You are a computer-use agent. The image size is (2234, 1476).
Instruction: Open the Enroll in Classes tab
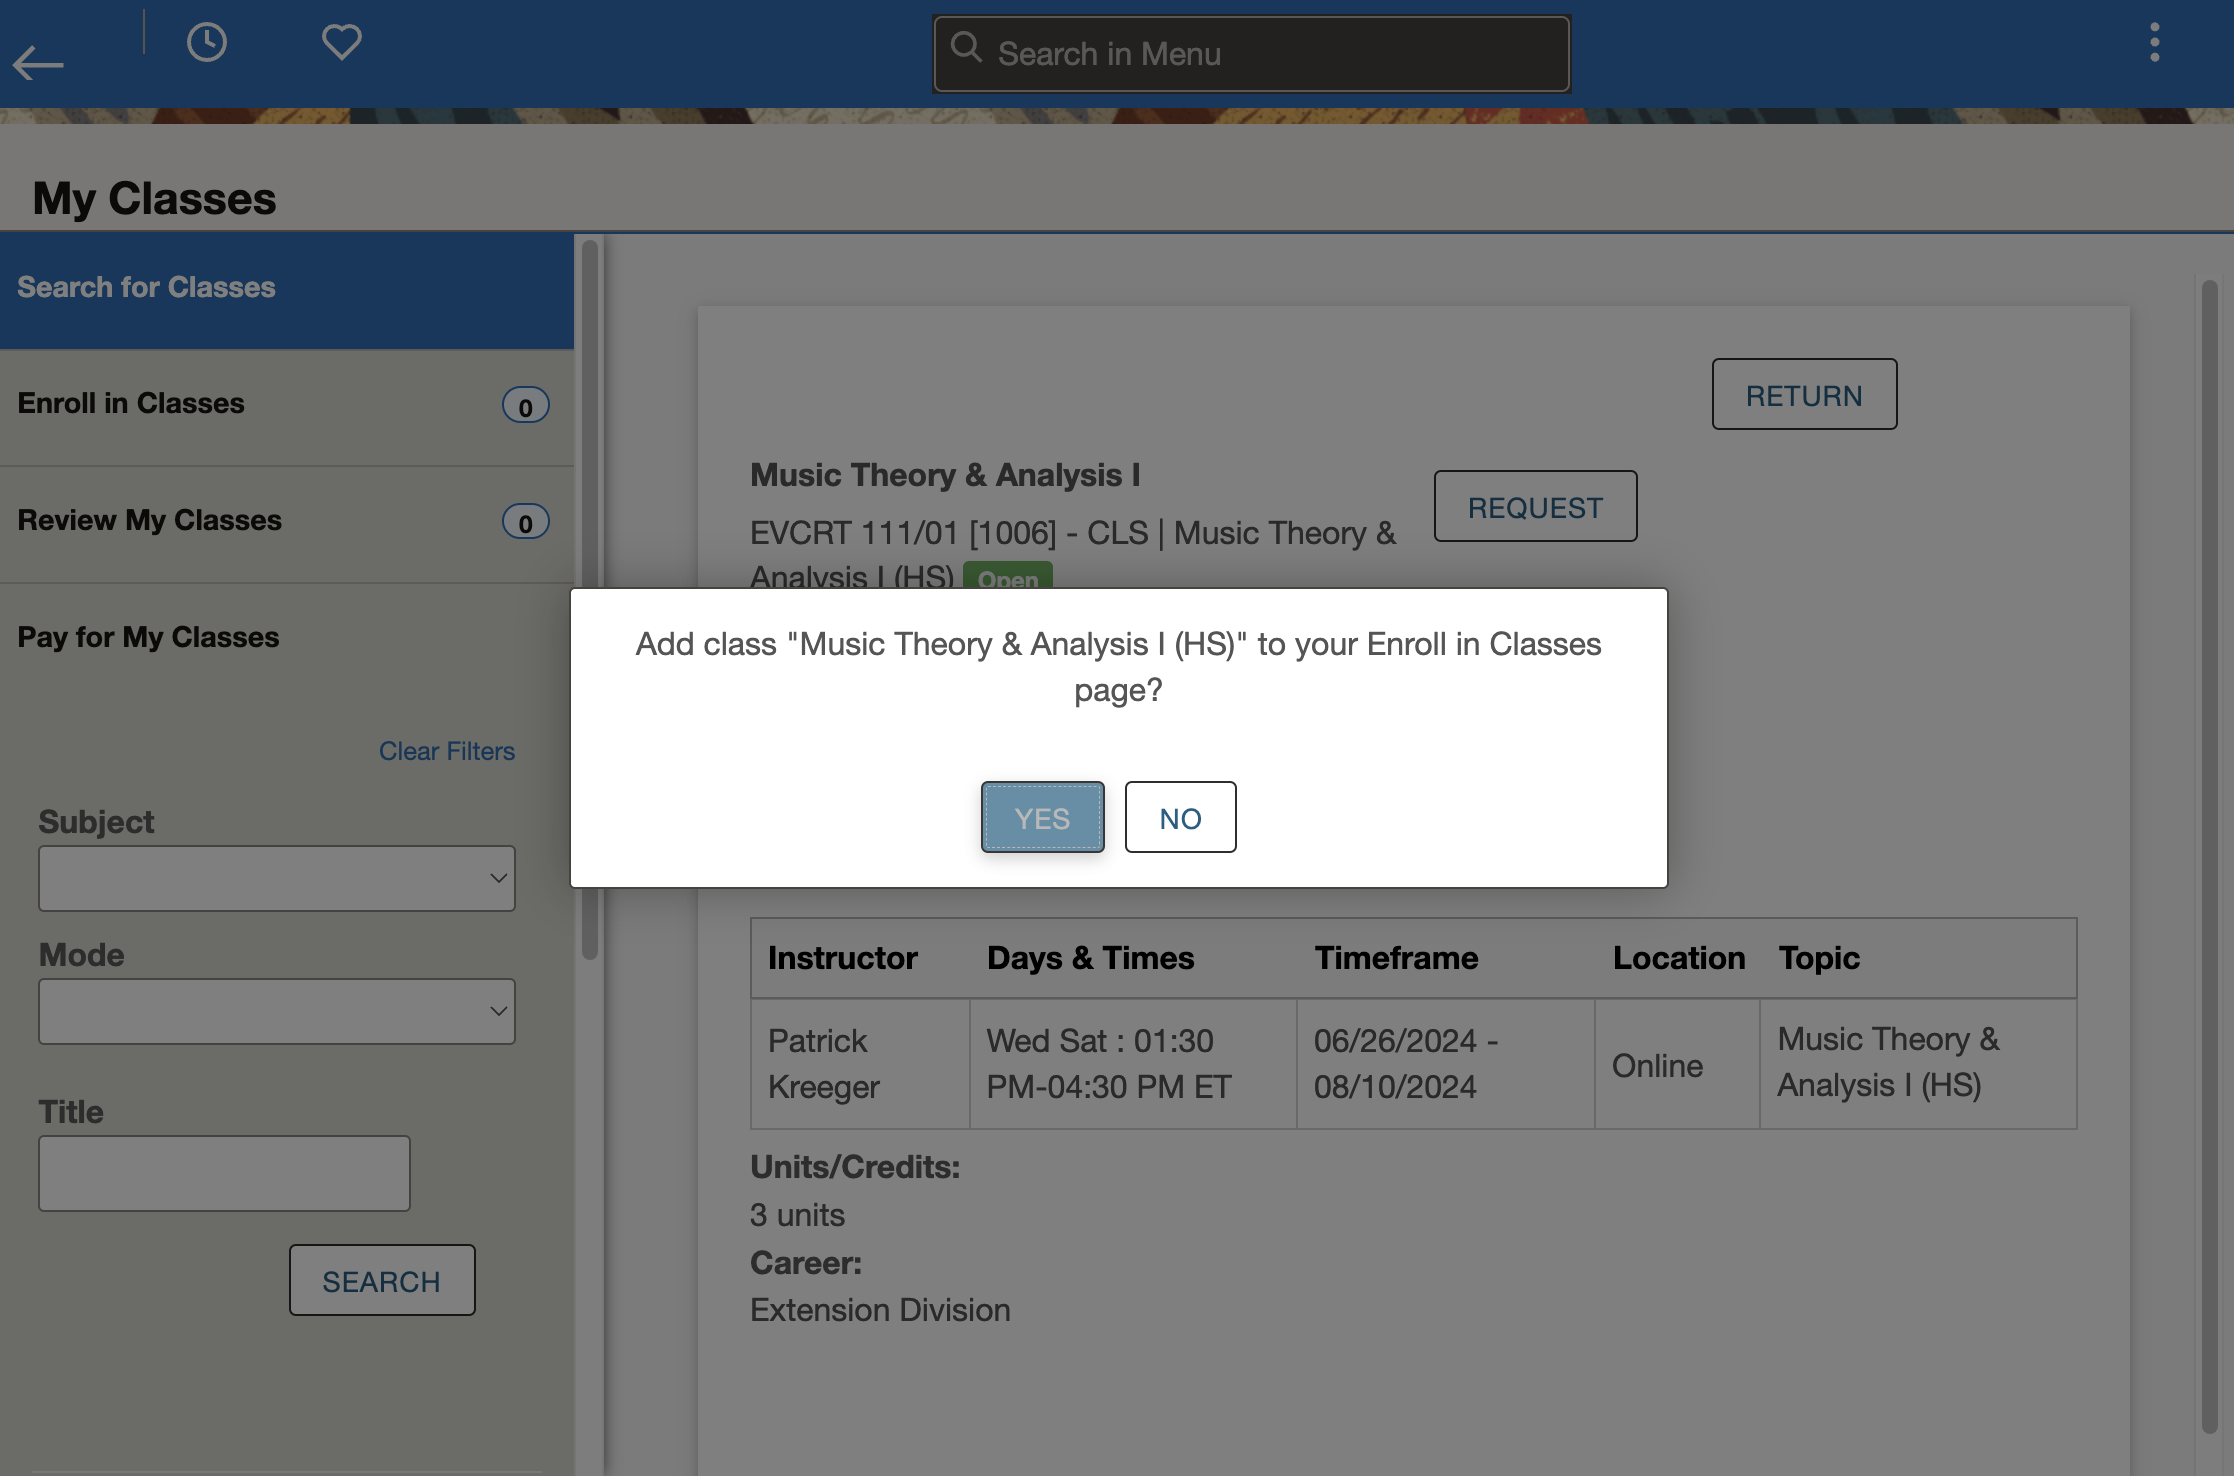pos(287,407)
